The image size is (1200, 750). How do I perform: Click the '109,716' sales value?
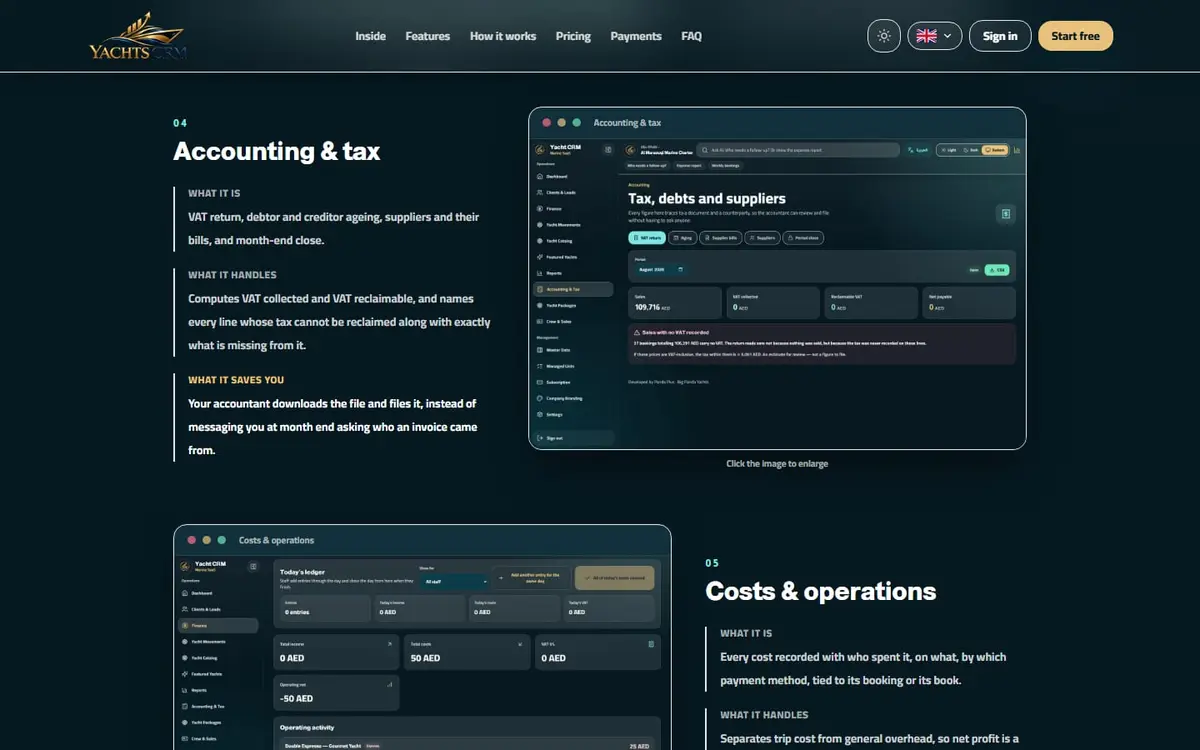pyautogui.click(x=649, y=307)
